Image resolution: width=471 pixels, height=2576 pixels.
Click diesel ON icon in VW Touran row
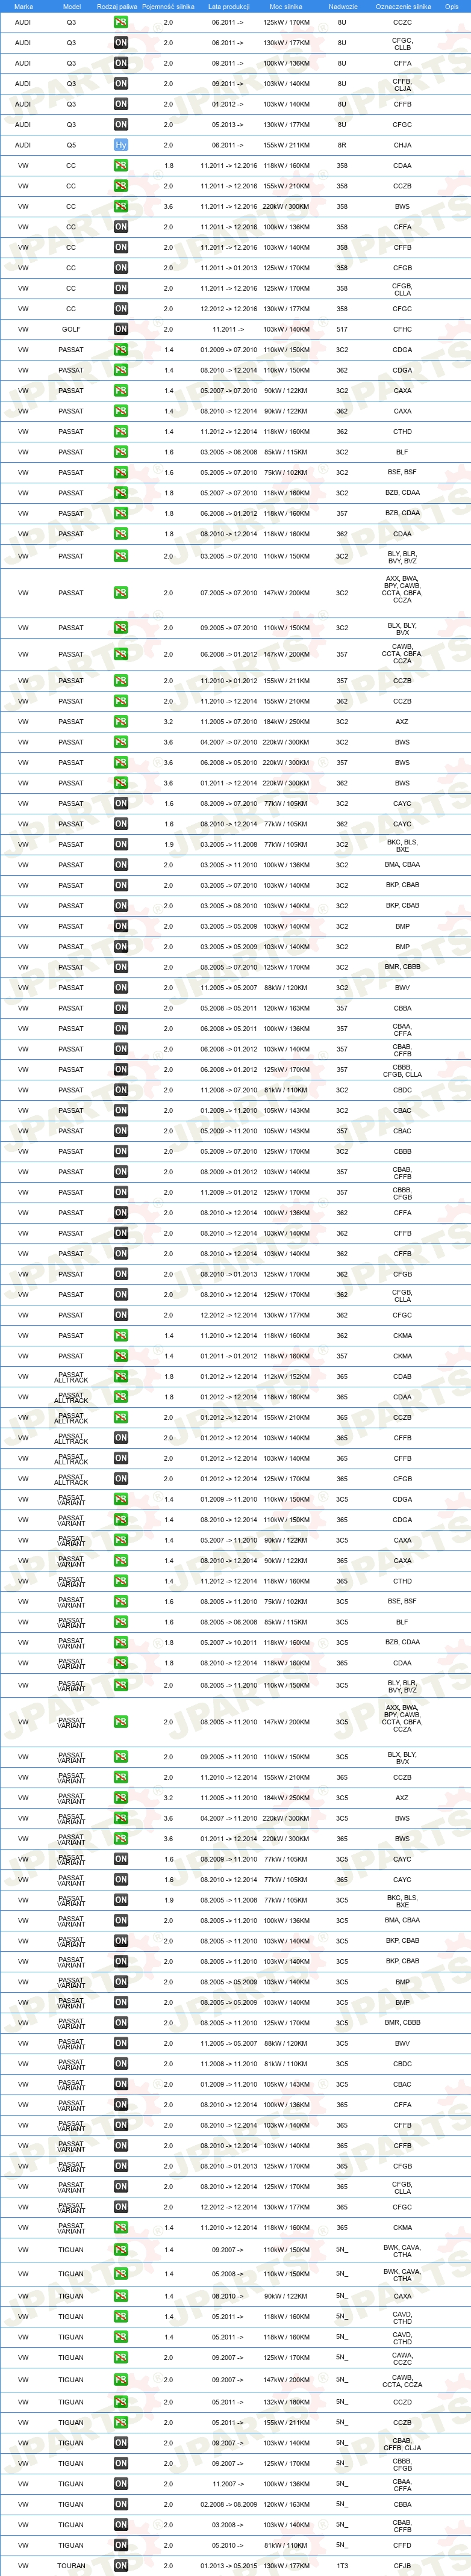(x=121, y=2566)
